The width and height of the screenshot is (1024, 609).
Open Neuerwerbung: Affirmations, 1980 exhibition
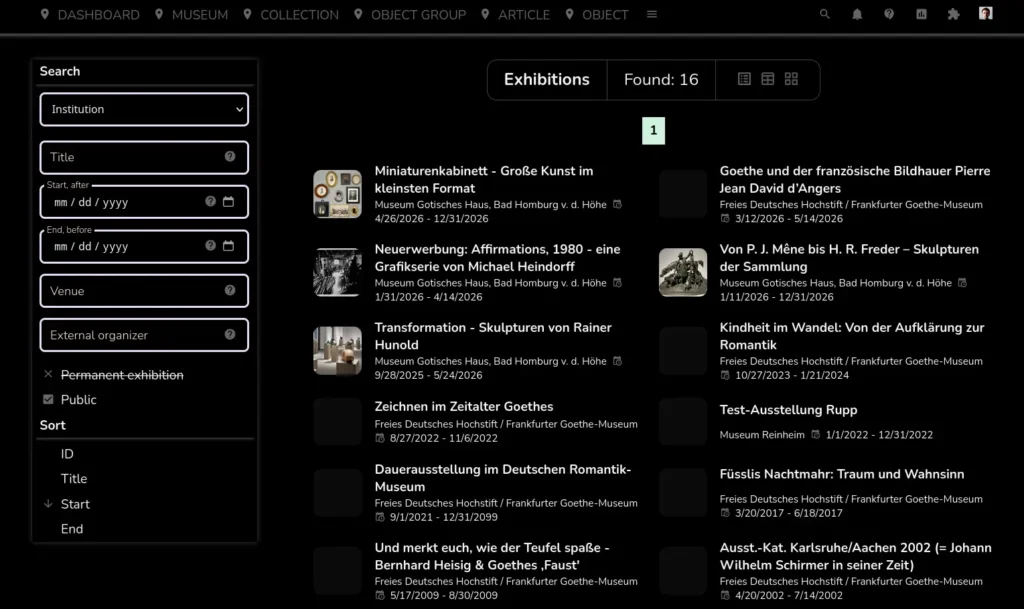(497, 258)
